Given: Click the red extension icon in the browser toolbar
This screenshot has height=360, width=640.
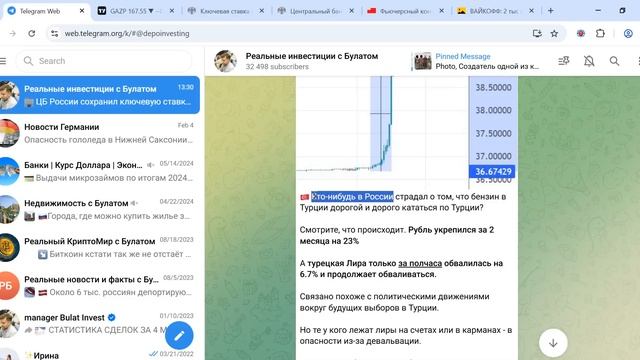Looking at the screenshot, I should 581,33.
